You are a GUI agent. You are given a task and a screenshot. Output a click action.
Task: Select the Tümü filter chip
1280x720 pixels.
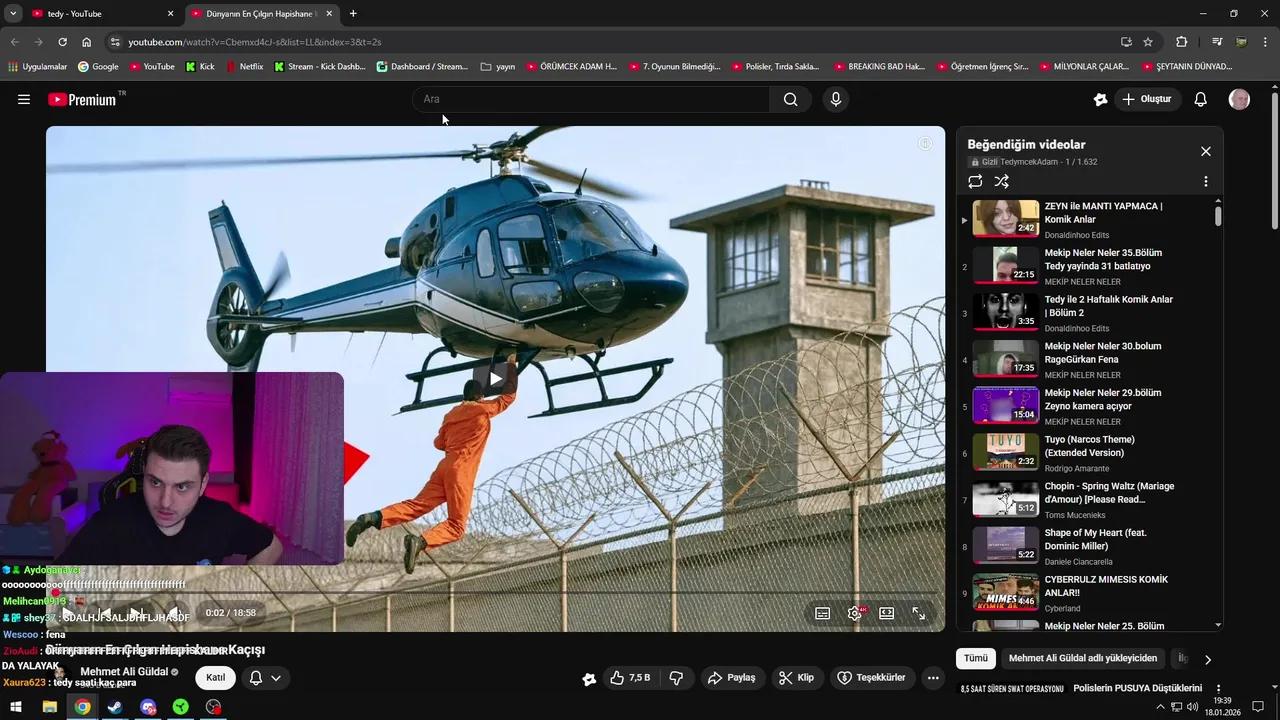976,658
